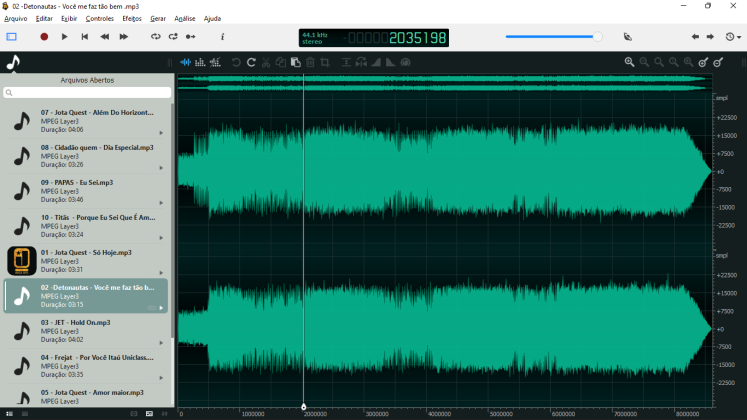Select file 10 - Titãs - Porque Eu Sei
Screen dimensions: 747x420
86,226
